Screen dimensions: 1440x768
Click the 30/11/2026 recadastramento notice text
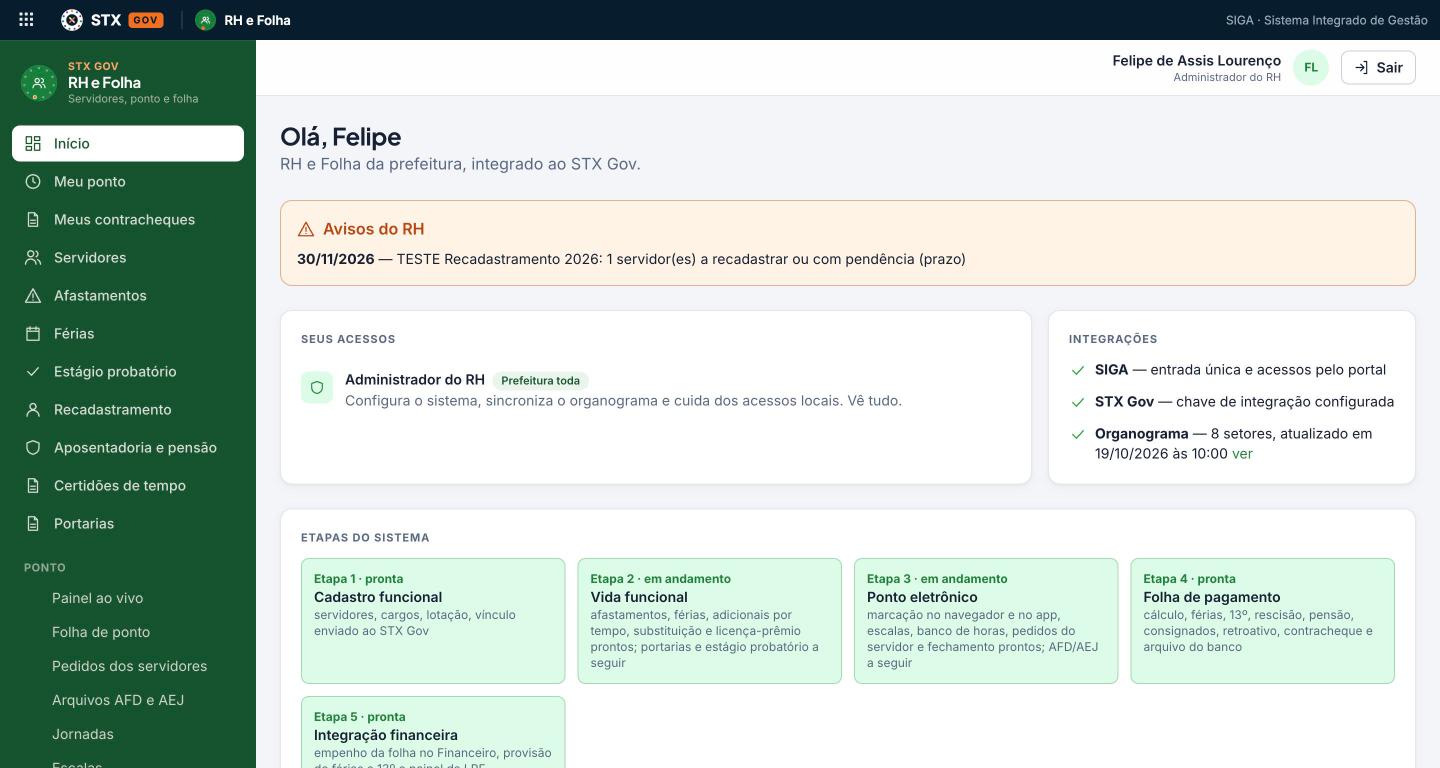tap(631, 259)
